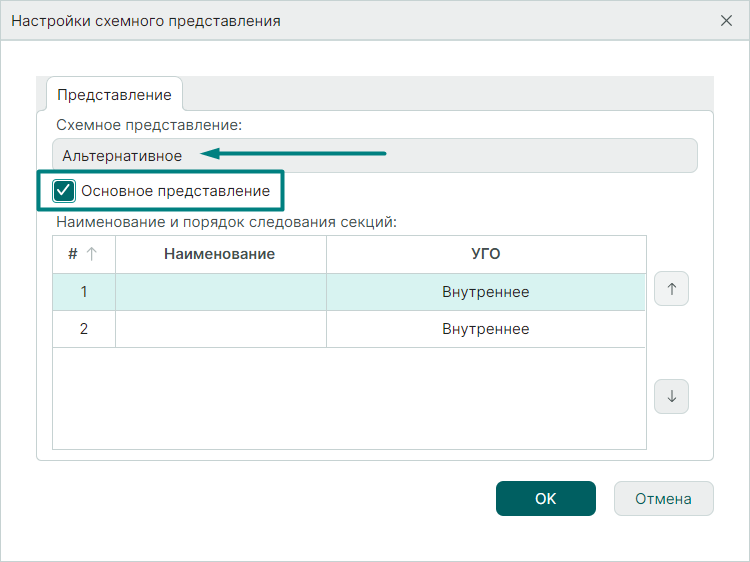
Task: Toggle the Основное представление checkbox
Action: [65, 190]
